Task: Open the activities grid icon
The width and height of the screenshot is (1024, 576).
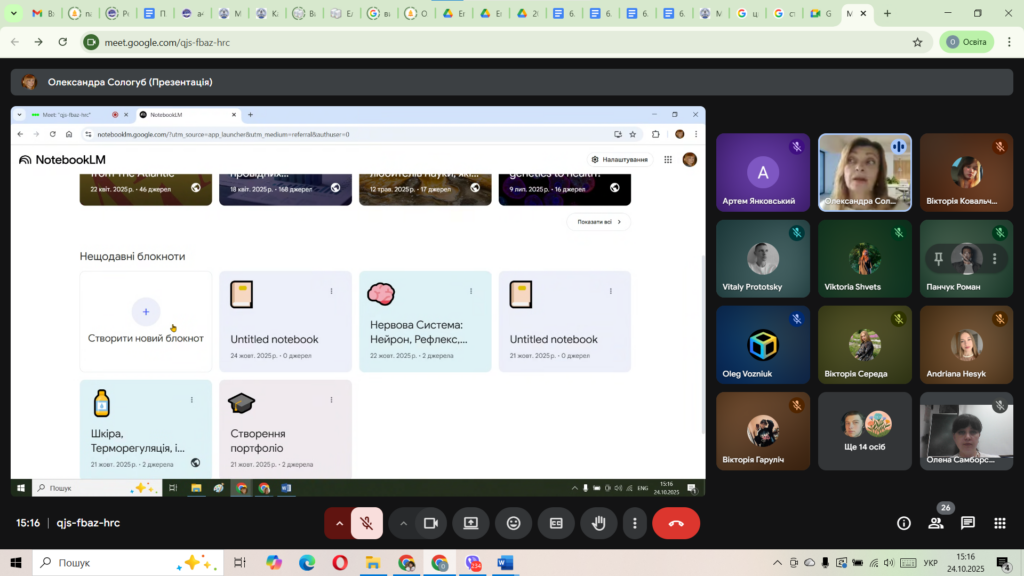Action: (x=999, y=523)
